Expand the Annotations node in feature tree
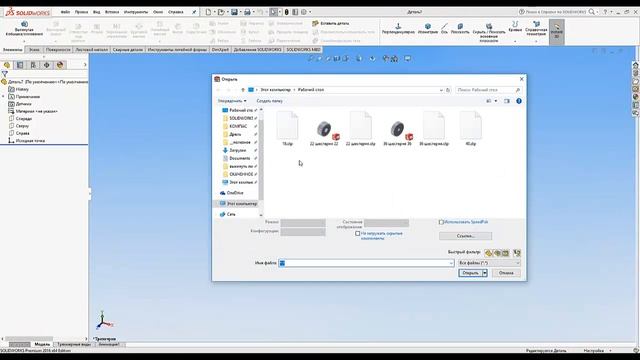This screenshot has width=640, height=360. tap(4, 97)
